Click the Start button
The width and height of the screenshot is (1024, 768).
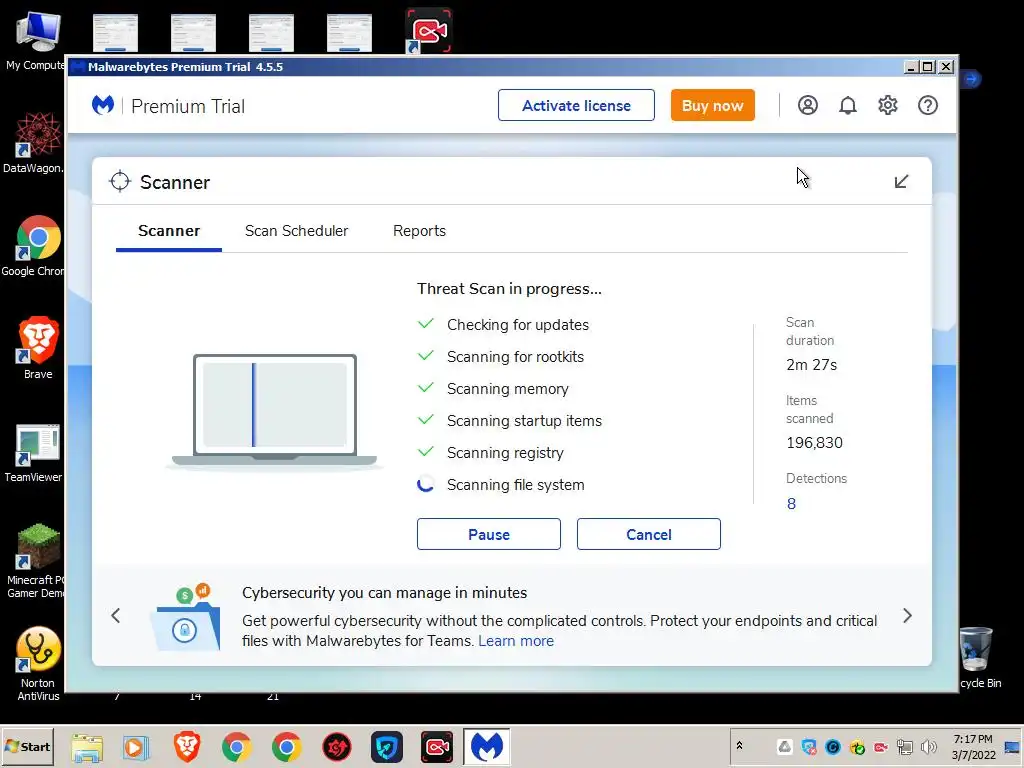tap(27, 746)
